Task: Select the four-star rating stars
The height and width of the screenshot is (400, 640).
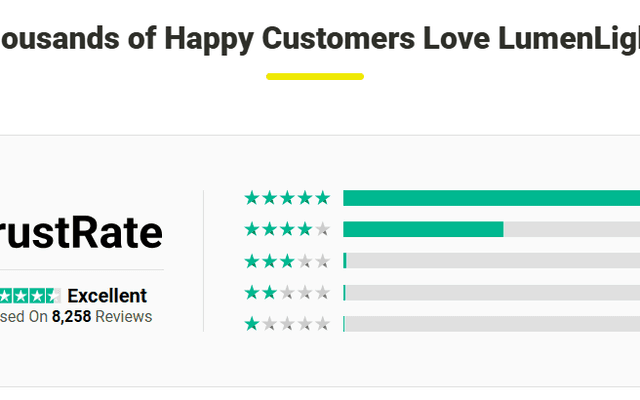Action: 287,229
